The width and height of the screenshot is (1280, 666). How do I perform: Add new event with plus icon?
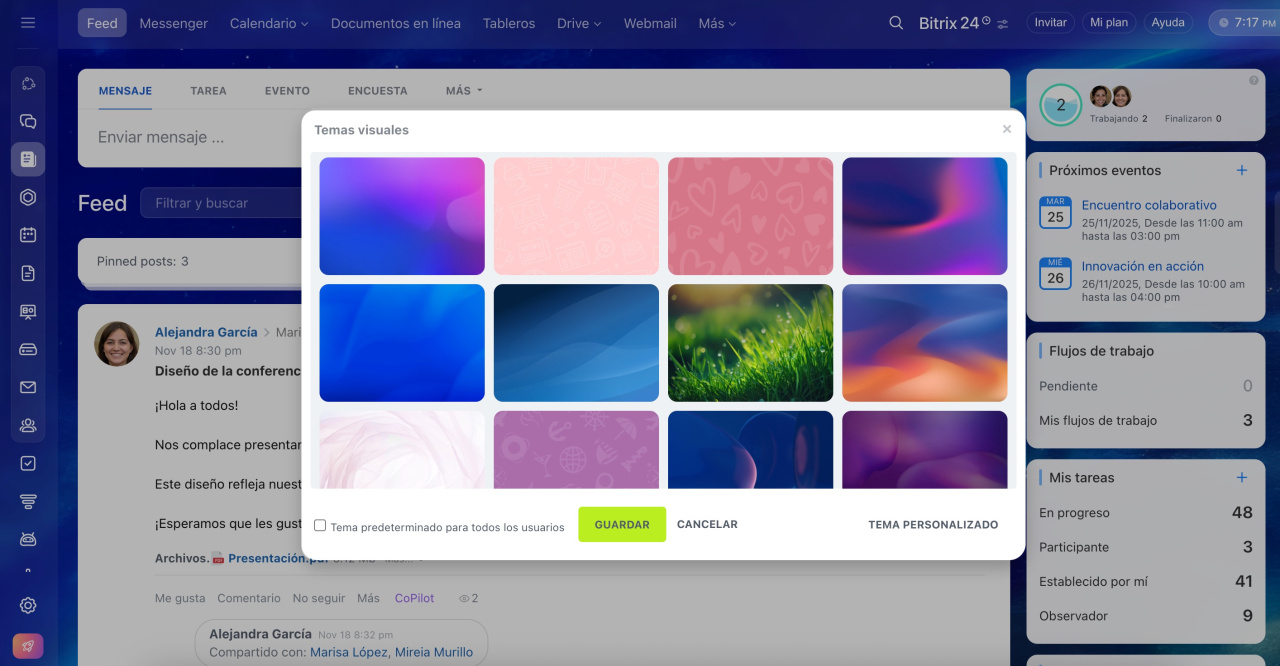tap(1242, 170)
